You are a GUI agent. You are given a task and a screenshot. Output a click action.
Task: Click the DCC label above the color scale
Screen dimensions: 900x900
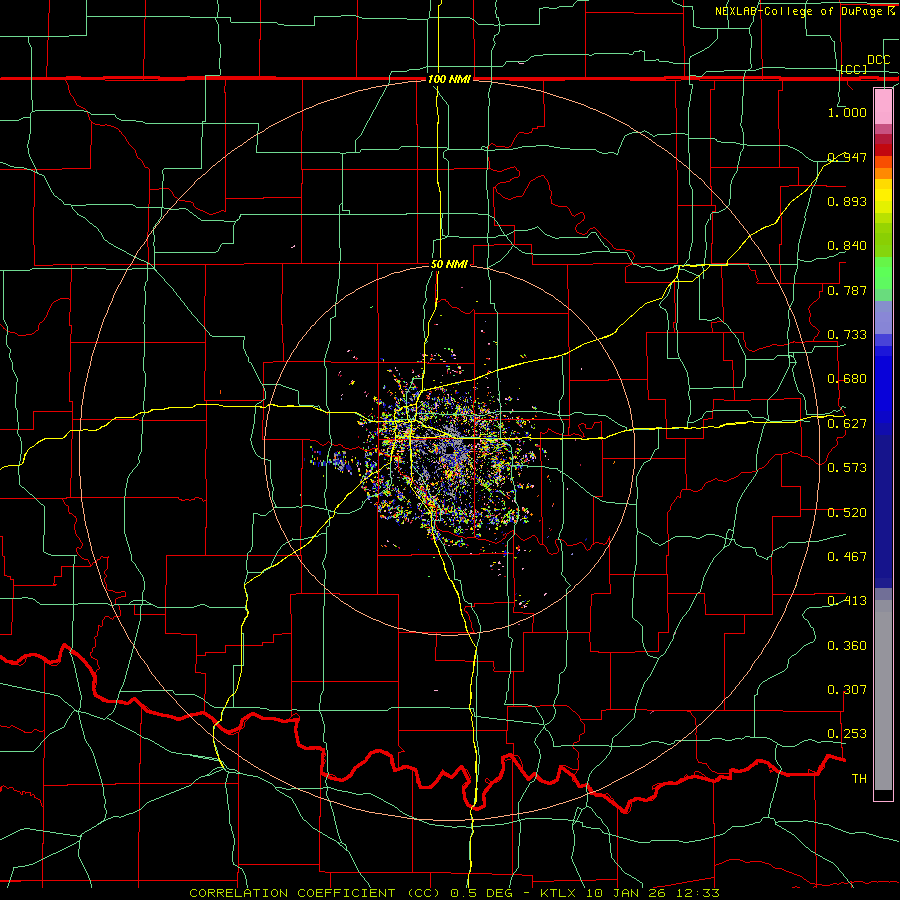878,60
